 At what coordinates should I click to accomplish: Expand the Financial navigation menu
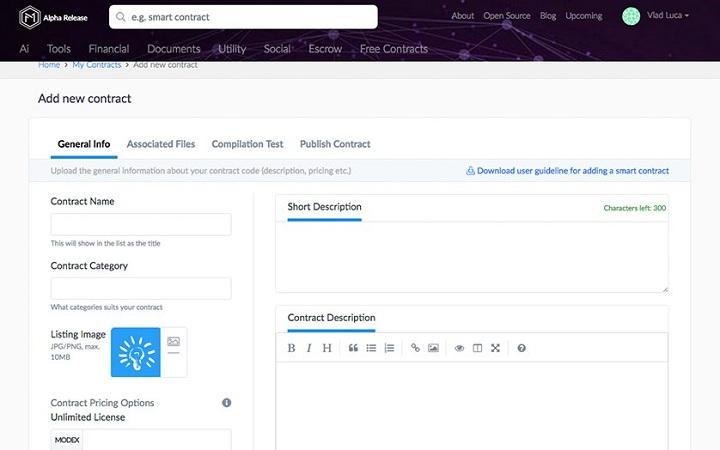tap(108, 49)
